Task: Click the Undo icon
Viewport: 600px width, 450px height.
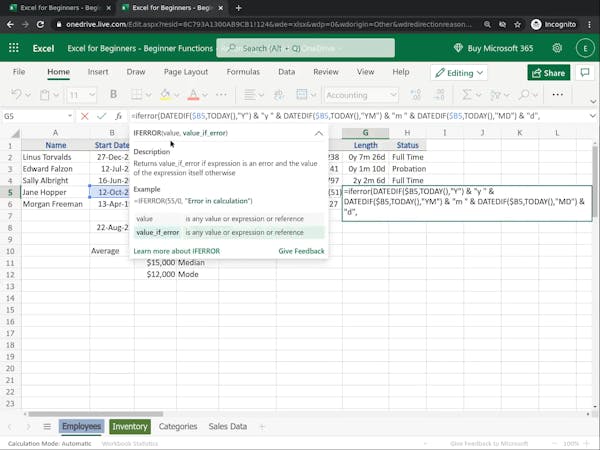Action: coord(16,95)
